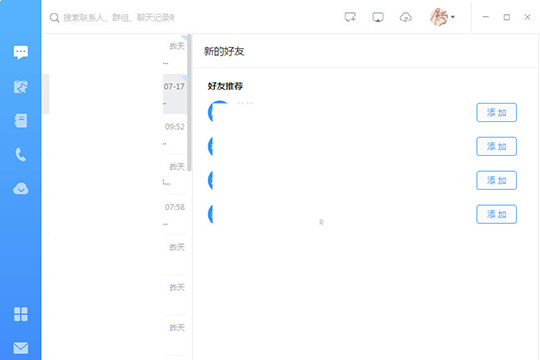This screenshot has height=360, width=540.
Task: Click the search magnifier icon
Action: (x=54, y=18)
